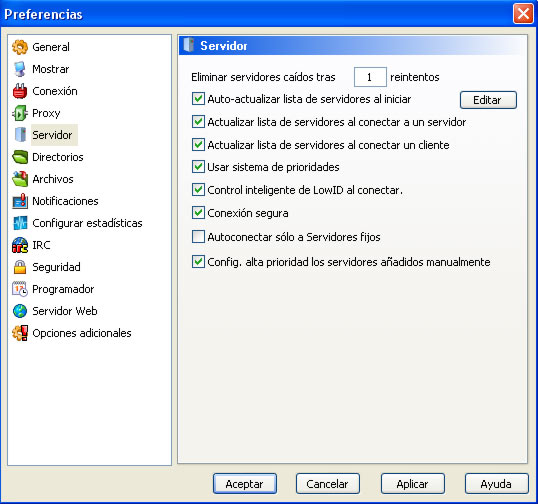This screenshot has height=504, width=538.
Task: Go to Opciones adicionales section
Action: (x=82, y=333)
